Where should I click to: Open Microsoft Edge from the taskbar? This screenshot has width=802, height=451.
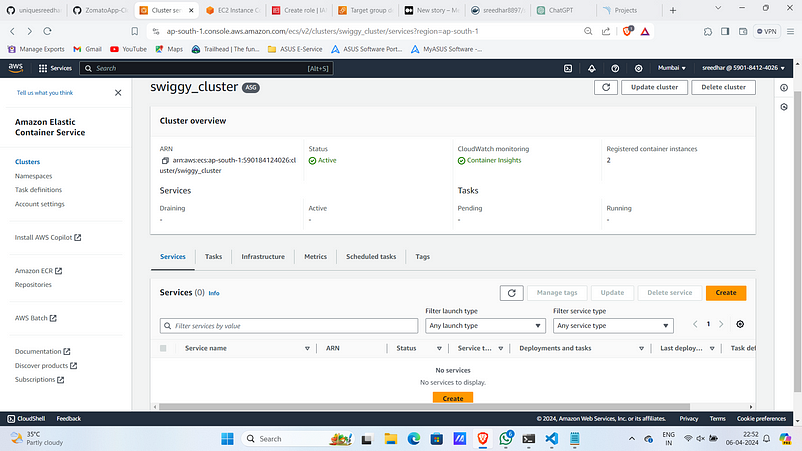click(414, 439)
